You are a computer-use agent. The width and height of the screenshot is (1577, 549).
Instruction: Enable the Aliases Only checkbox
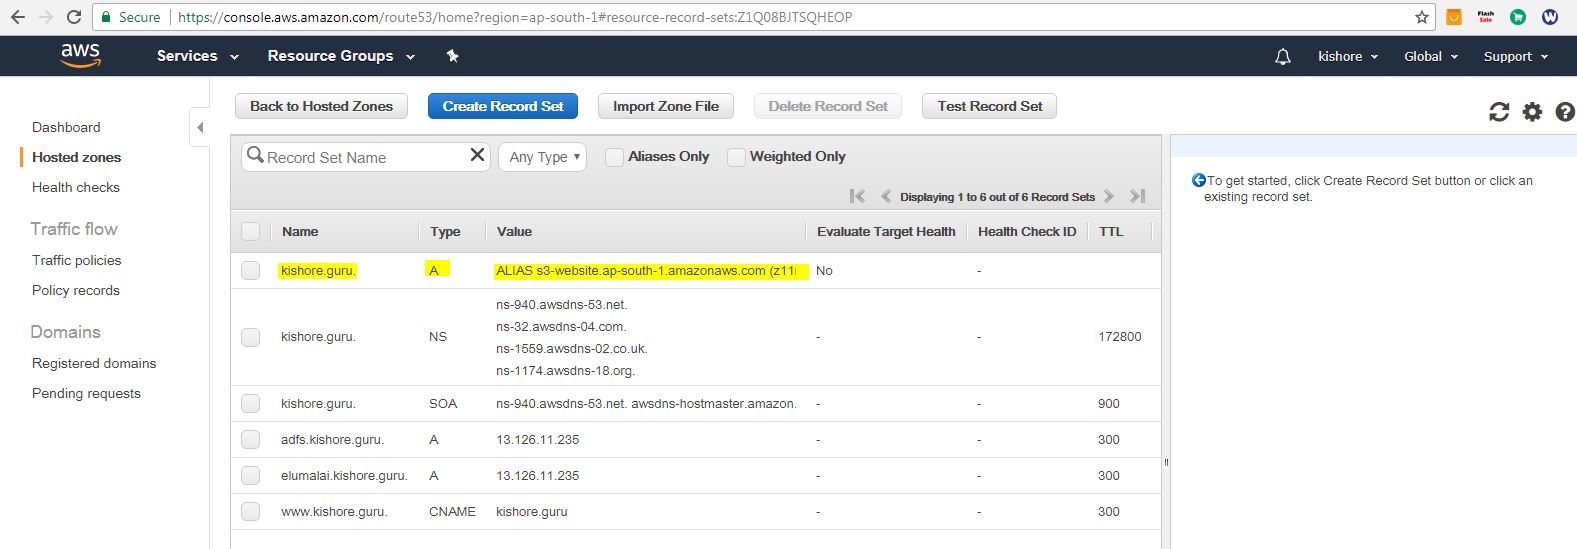615,157
